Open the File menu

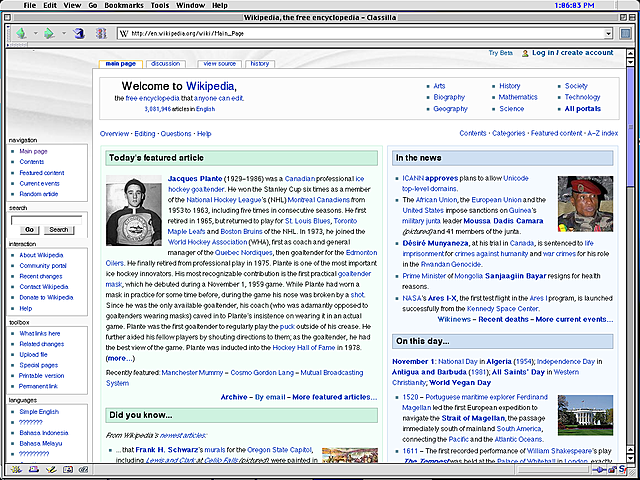tap(30, 5)
